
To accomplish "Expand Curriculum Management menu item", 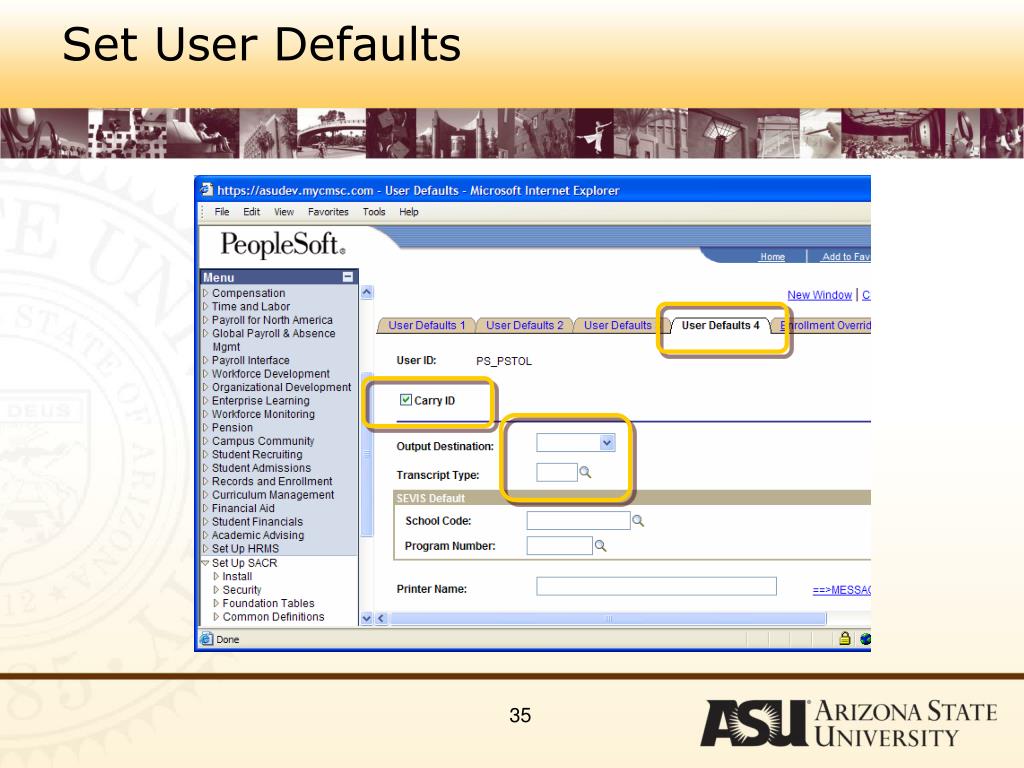I will 206,495.
